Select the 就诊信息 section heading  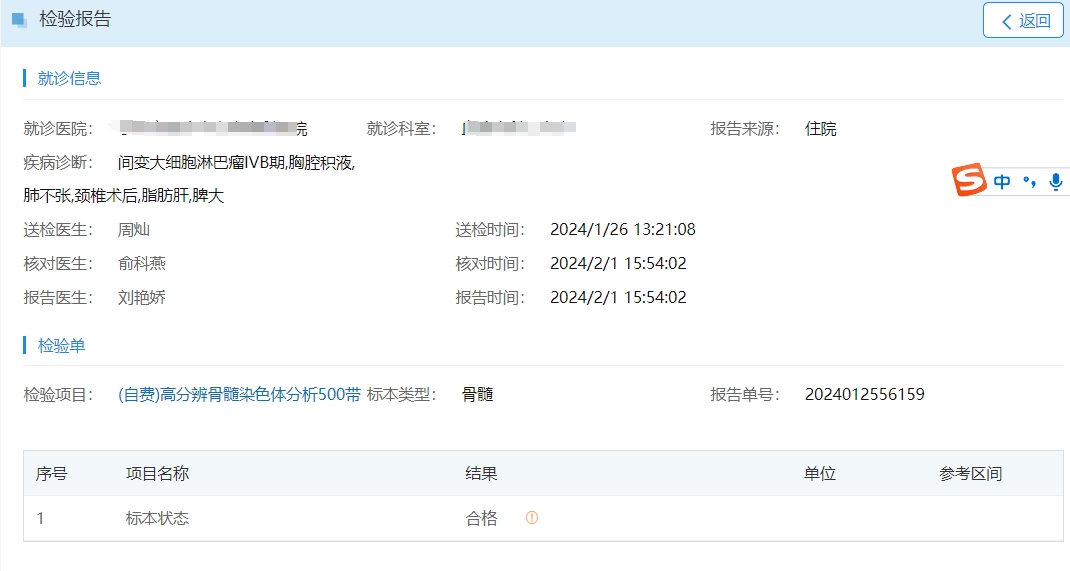click(x=69, y=78)
